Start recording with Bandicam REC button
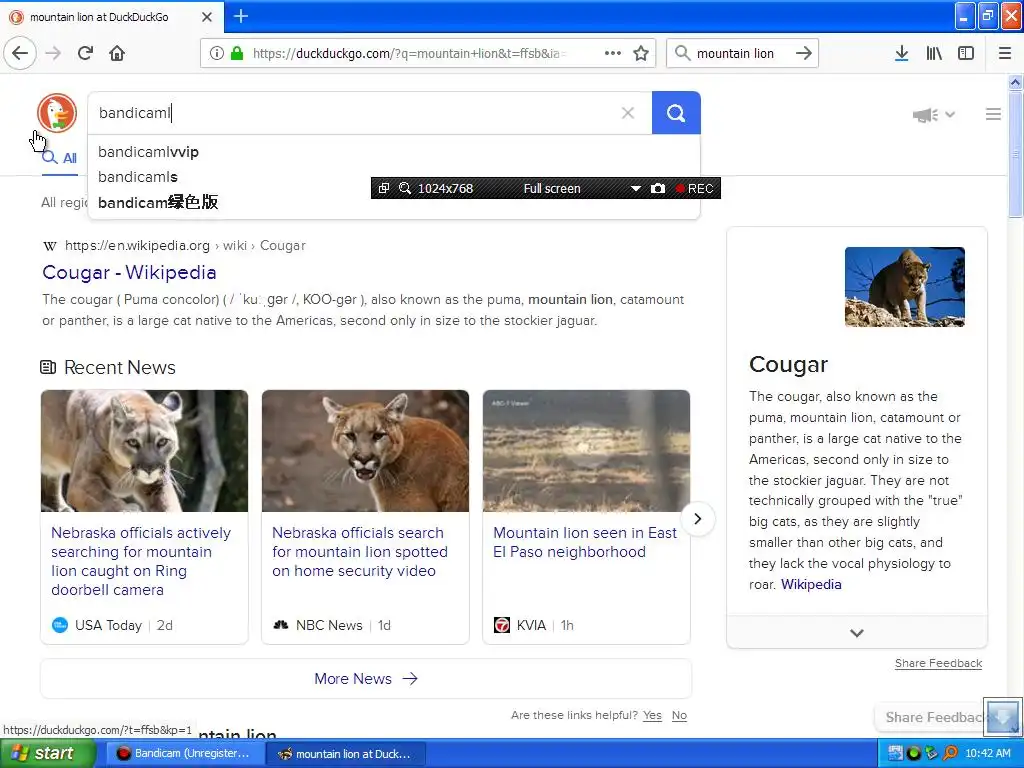The width and height of the screenshot is (1024, 768). [694, 188]
